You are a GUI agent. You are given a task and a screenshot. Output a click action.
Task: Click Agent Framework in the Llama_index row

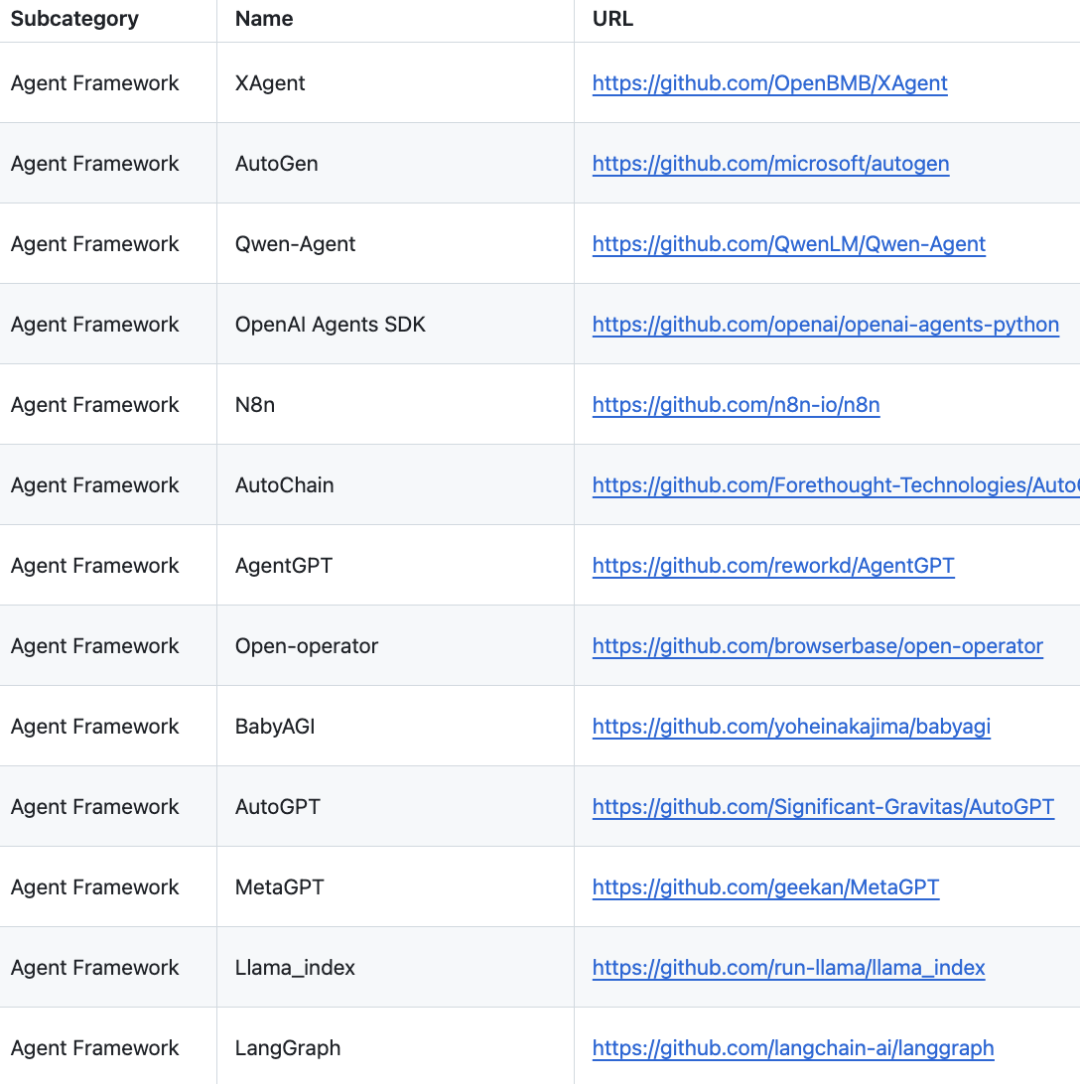[95, 968]
